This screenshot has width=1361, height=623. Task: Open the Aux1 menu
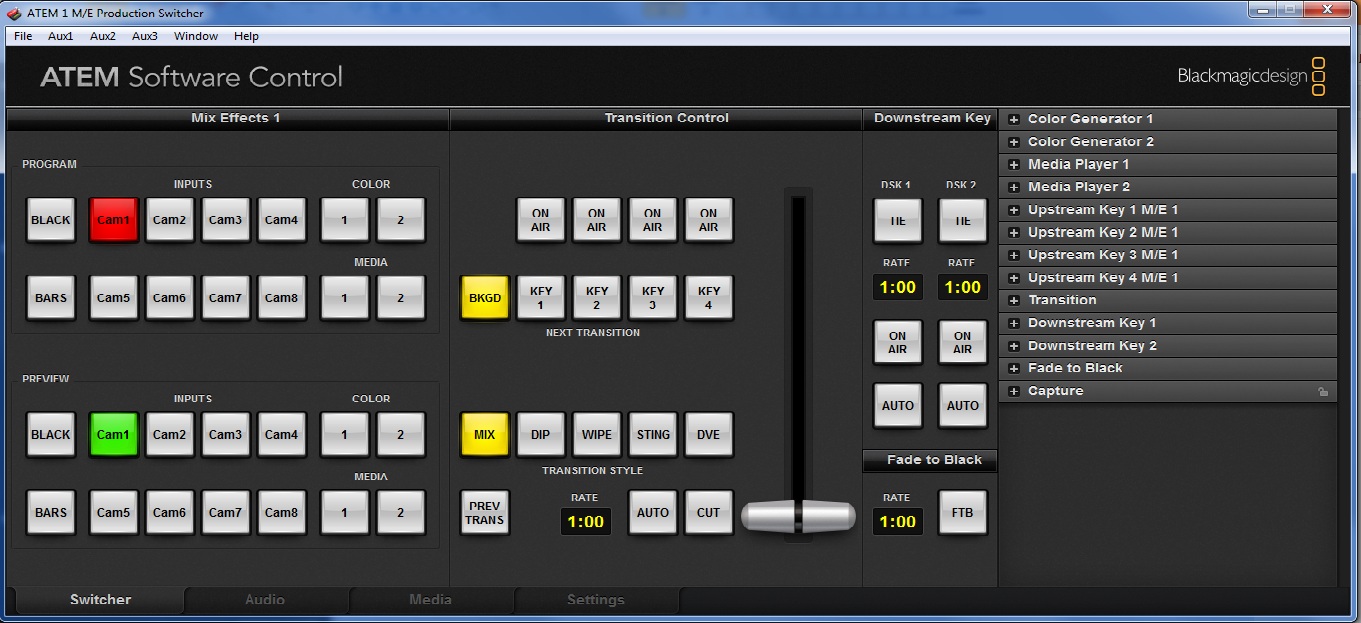click(x=60, y=36)
